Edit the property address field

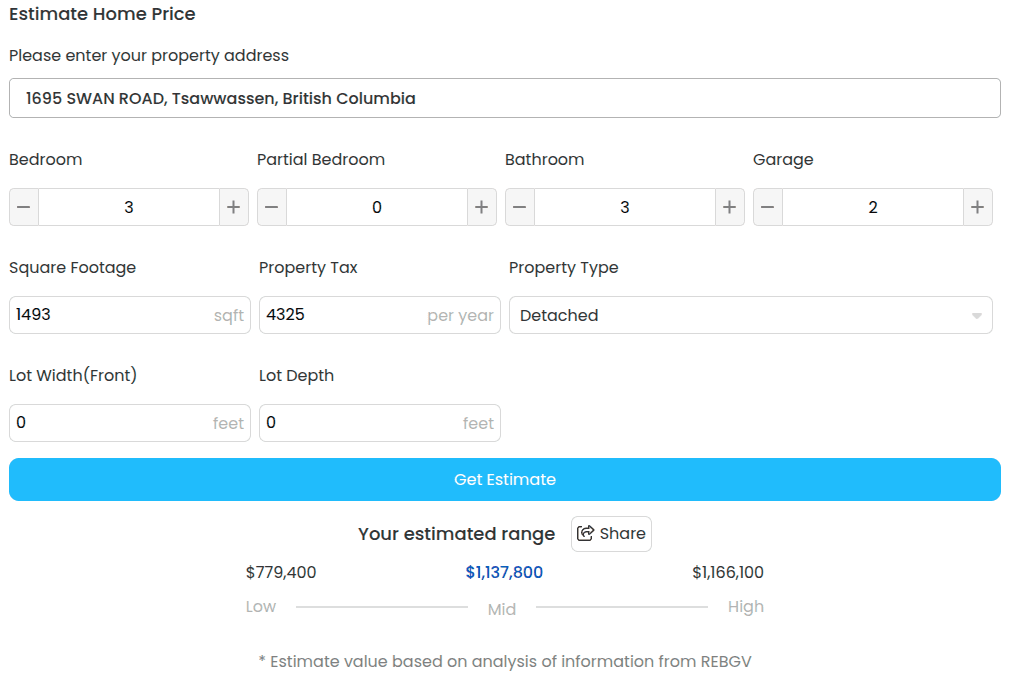(504, 98)
